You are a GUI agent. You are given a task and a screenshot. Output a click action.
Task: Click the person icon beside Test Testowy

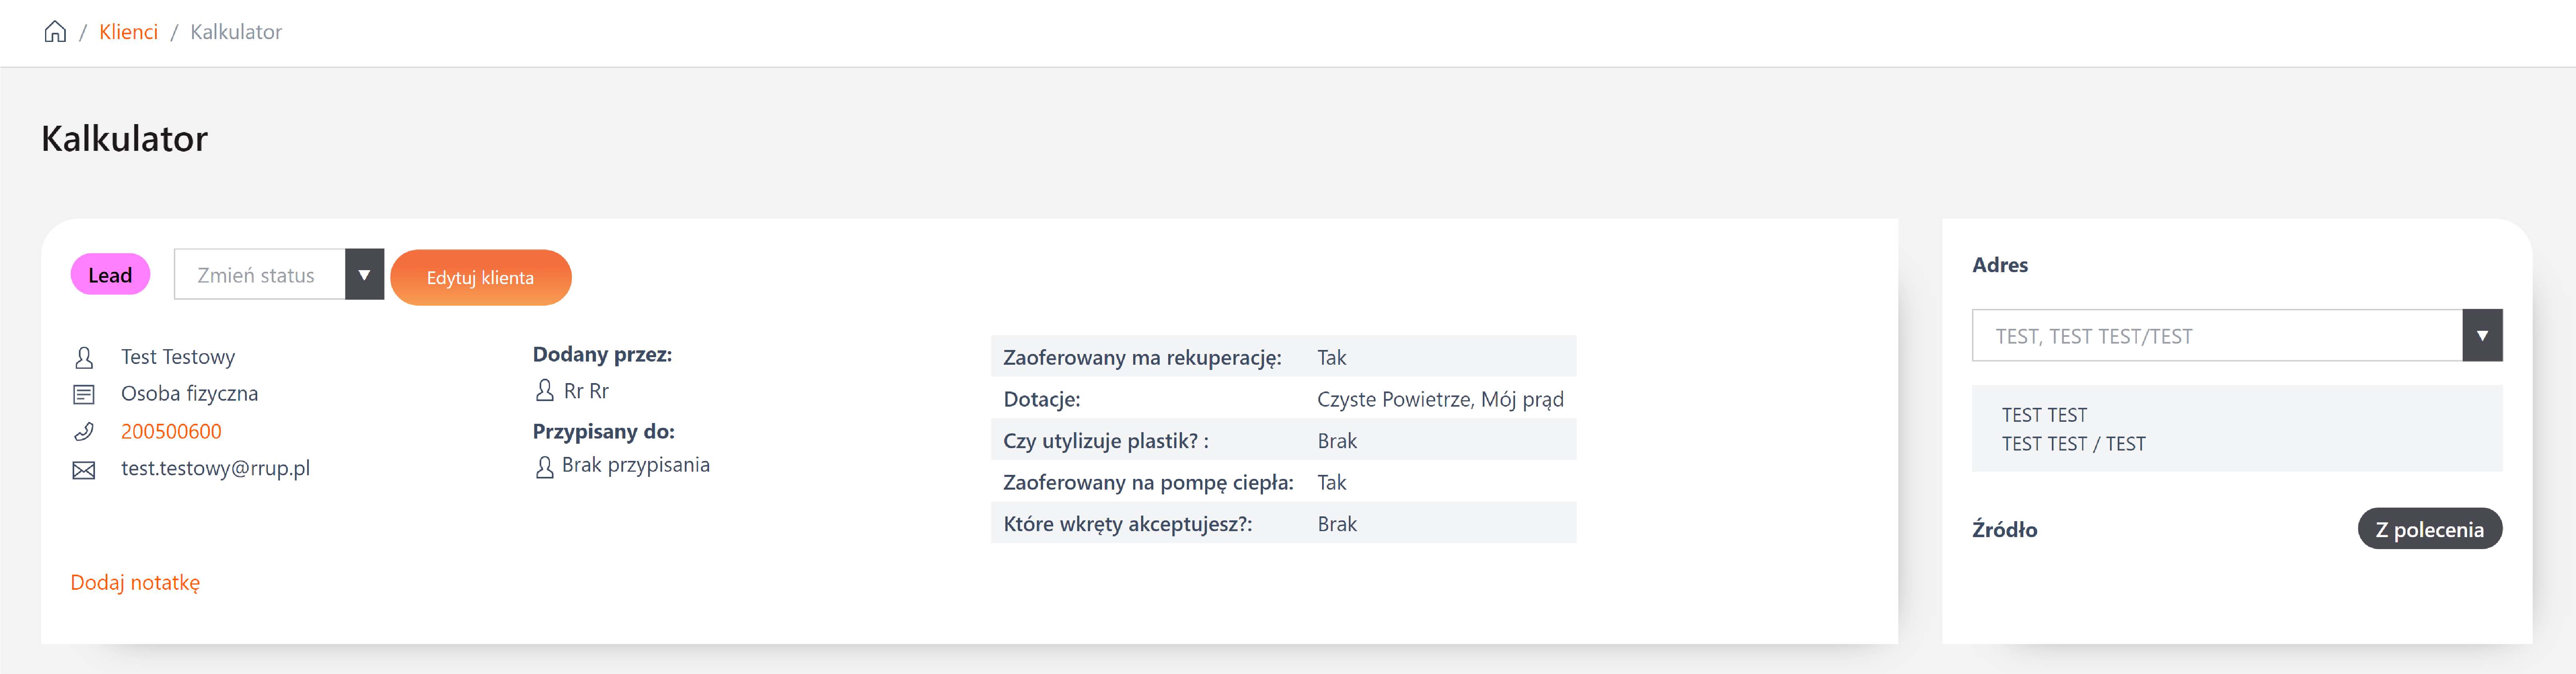coord(84,357)
